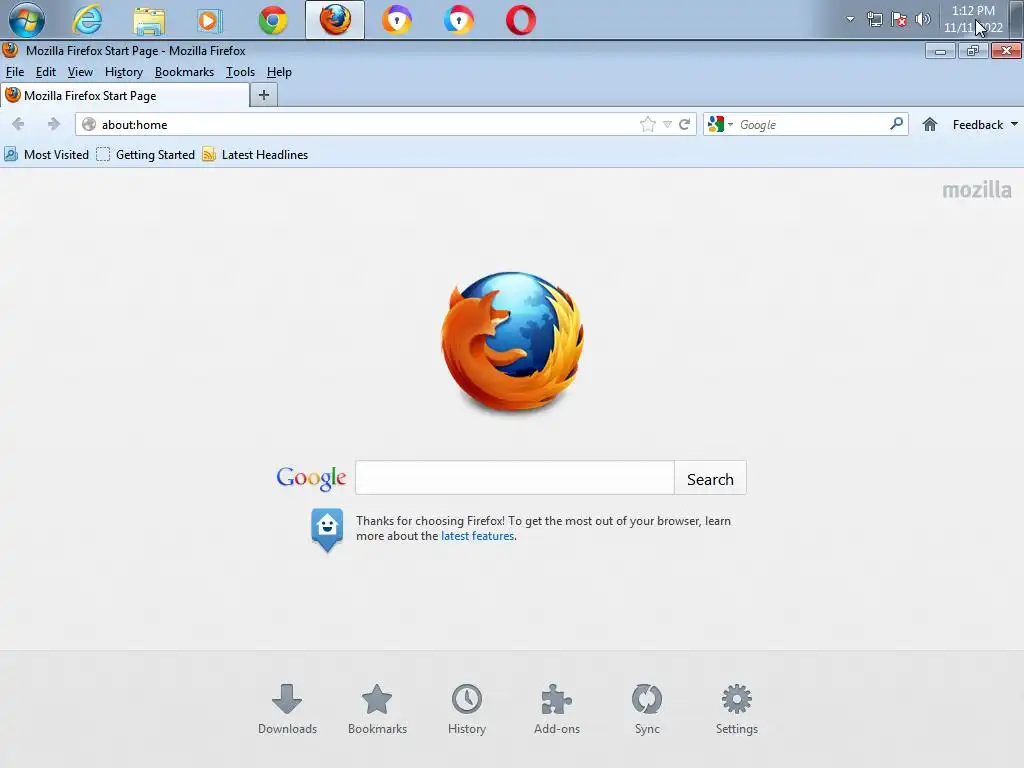The height and width of the screenshot is (768, 1024).
Task: Click the volume speaker tray icon
Action: [922, 19]
